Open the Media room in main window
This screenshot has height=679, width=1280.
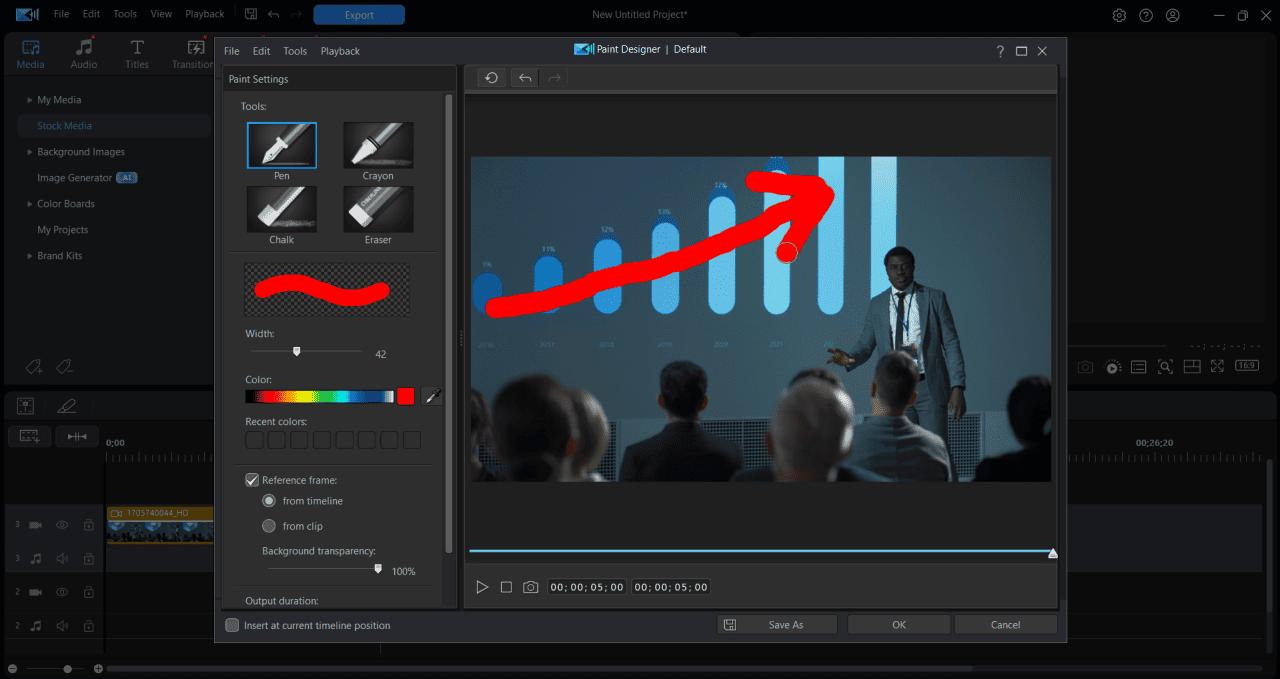point(31,54)
